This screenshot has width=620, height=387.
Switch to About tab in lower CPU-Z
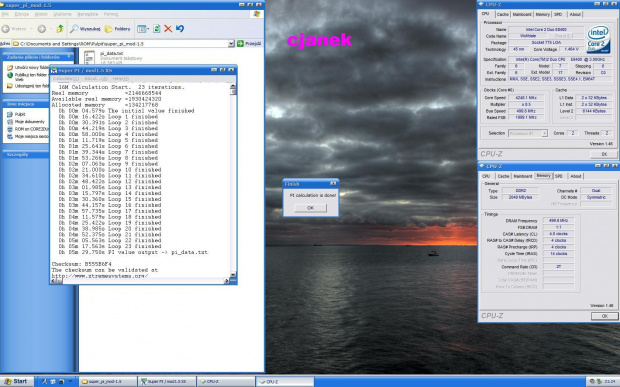[576, 176]
